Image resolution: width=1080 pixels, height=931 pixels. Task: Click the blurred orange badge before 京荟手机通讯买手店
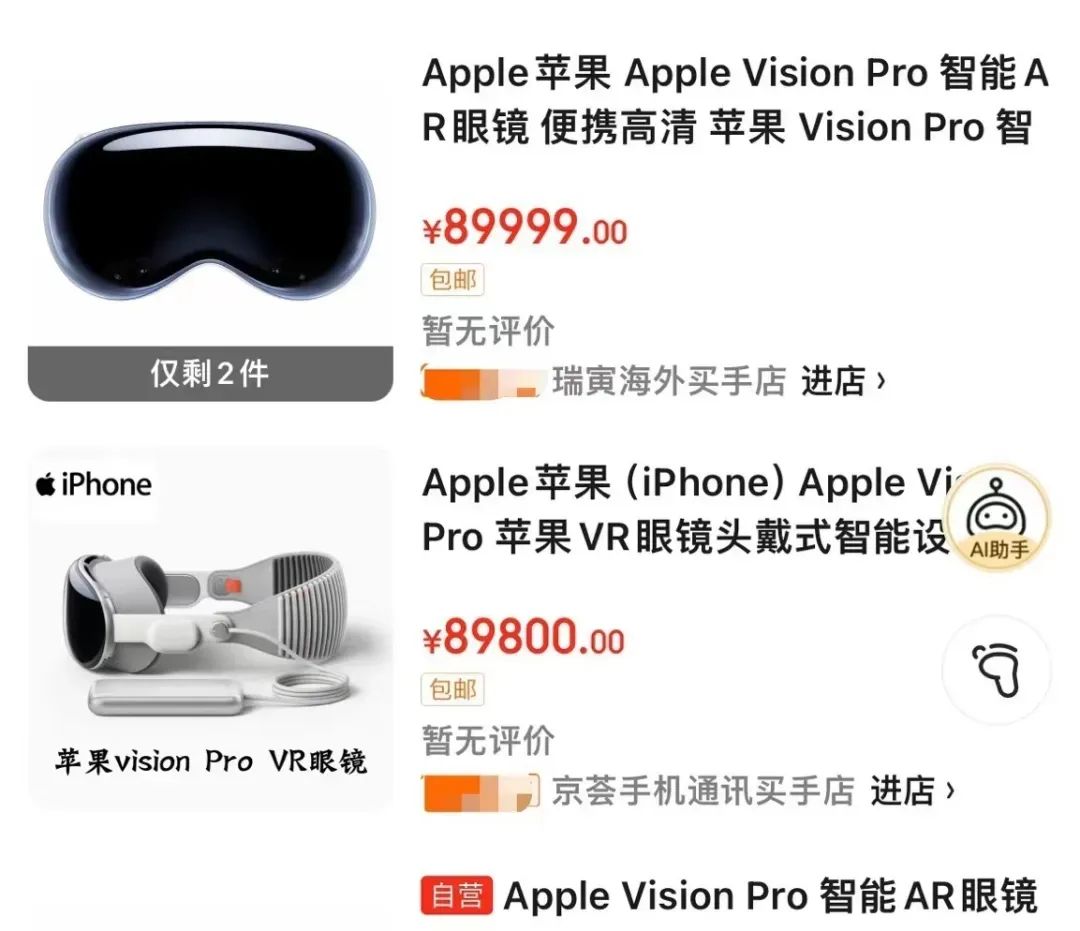tap(482, 792)
